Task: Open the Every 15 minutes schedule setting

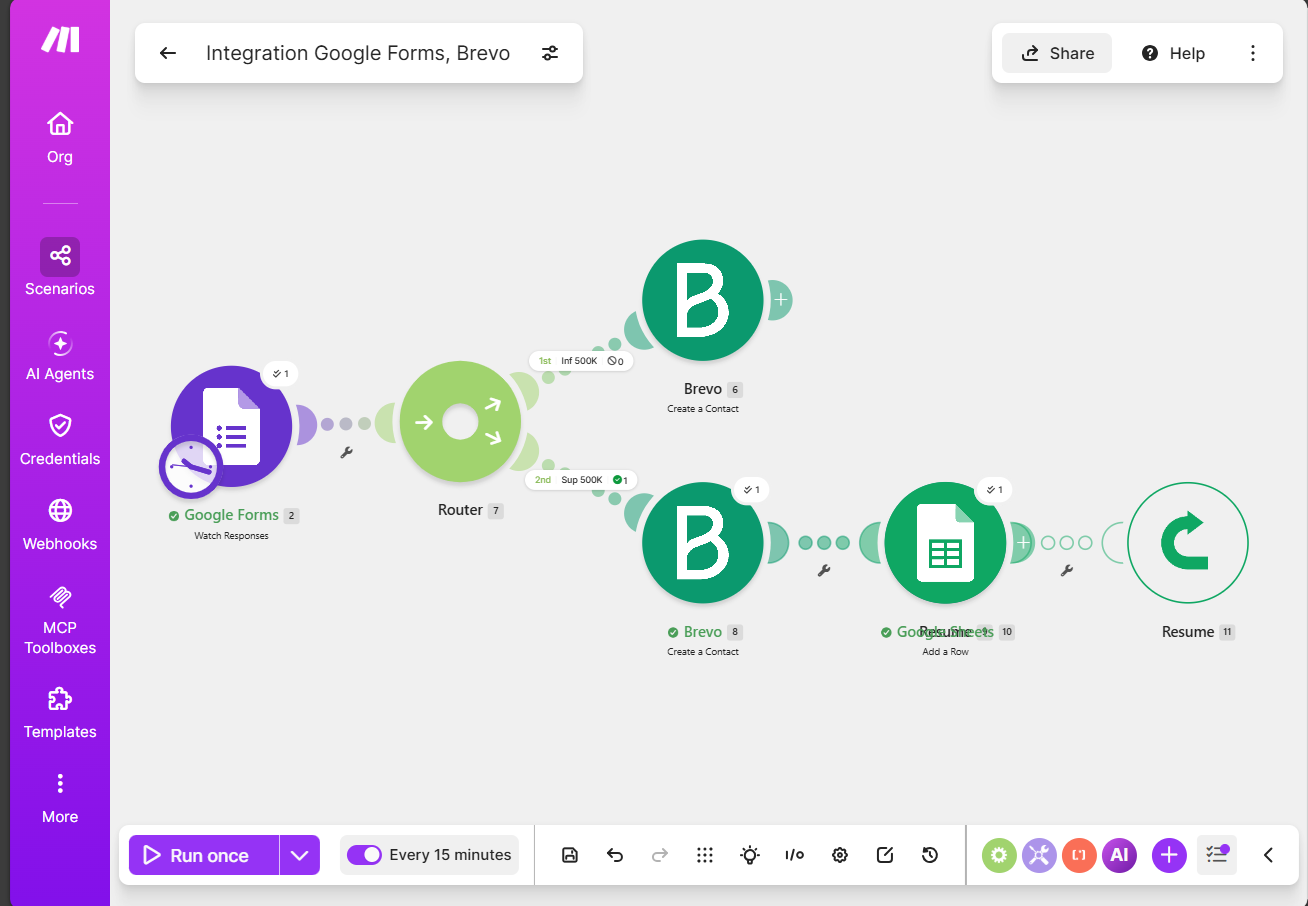Action: 450,855
